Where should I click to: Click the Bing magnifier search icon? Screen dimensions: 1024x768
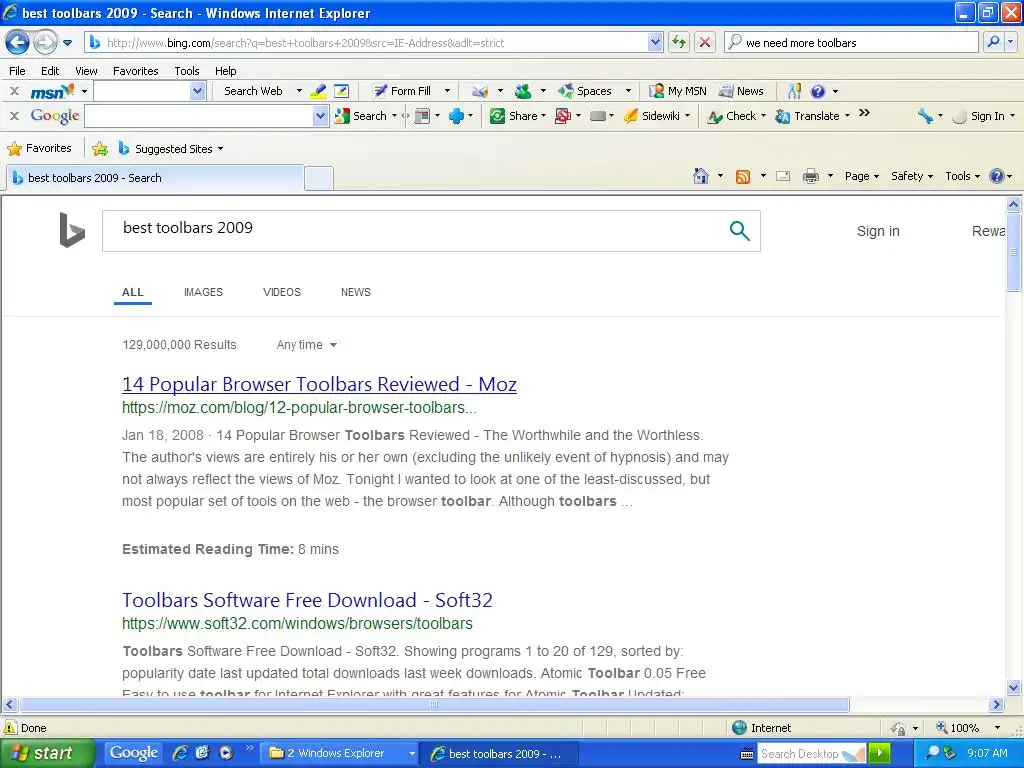pyautogui.click(x=739, y=231)
